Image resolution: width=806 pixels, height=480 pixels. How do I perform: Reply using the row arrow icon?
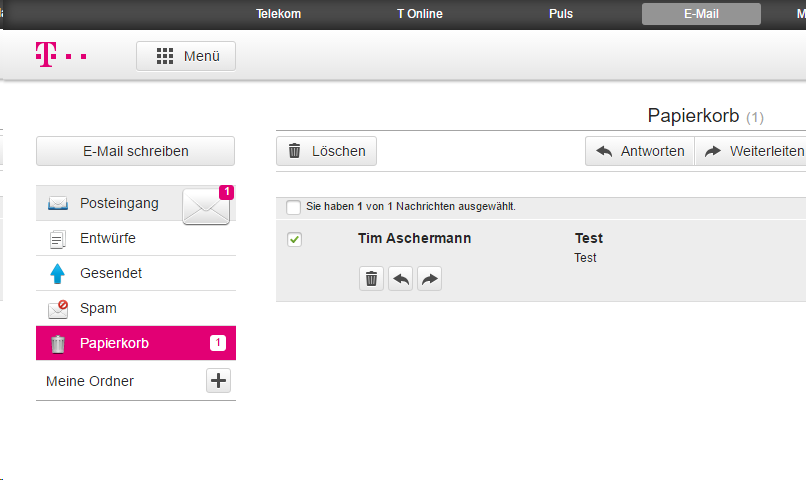tap(400, 279)
